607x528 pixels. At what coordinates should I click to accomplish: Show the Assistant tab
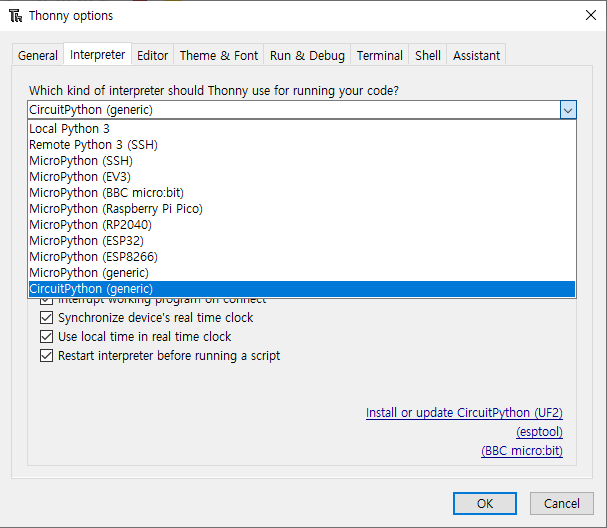tap(477, 55)
